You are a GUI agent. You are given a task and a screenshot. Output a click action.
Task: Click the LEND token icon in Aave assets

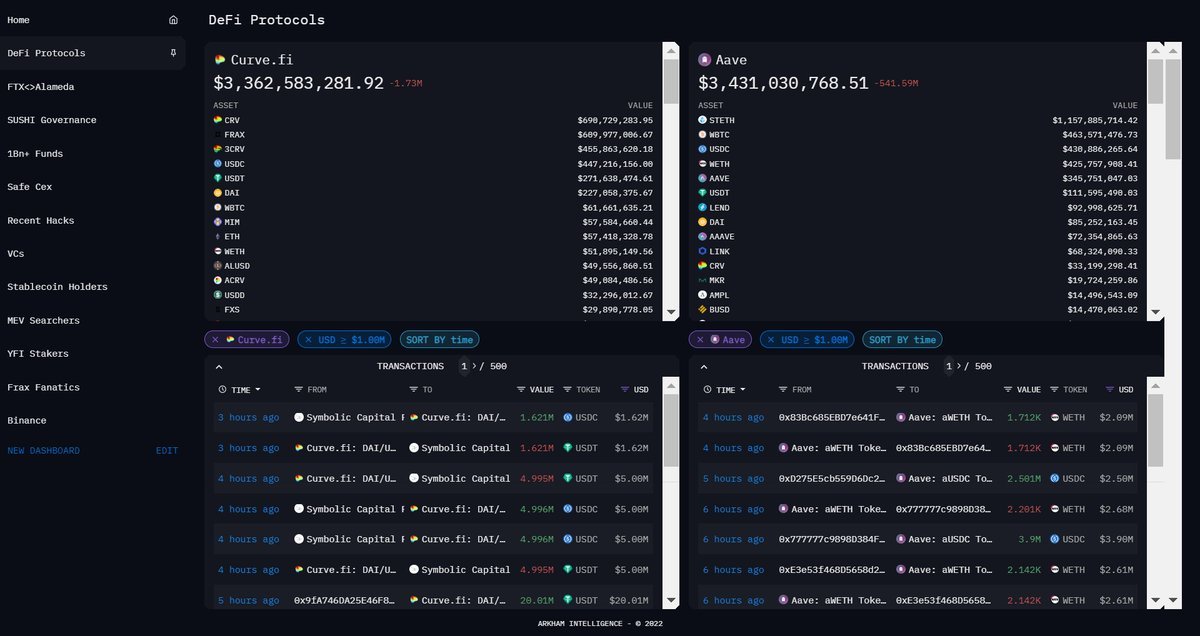pos(702,207)
